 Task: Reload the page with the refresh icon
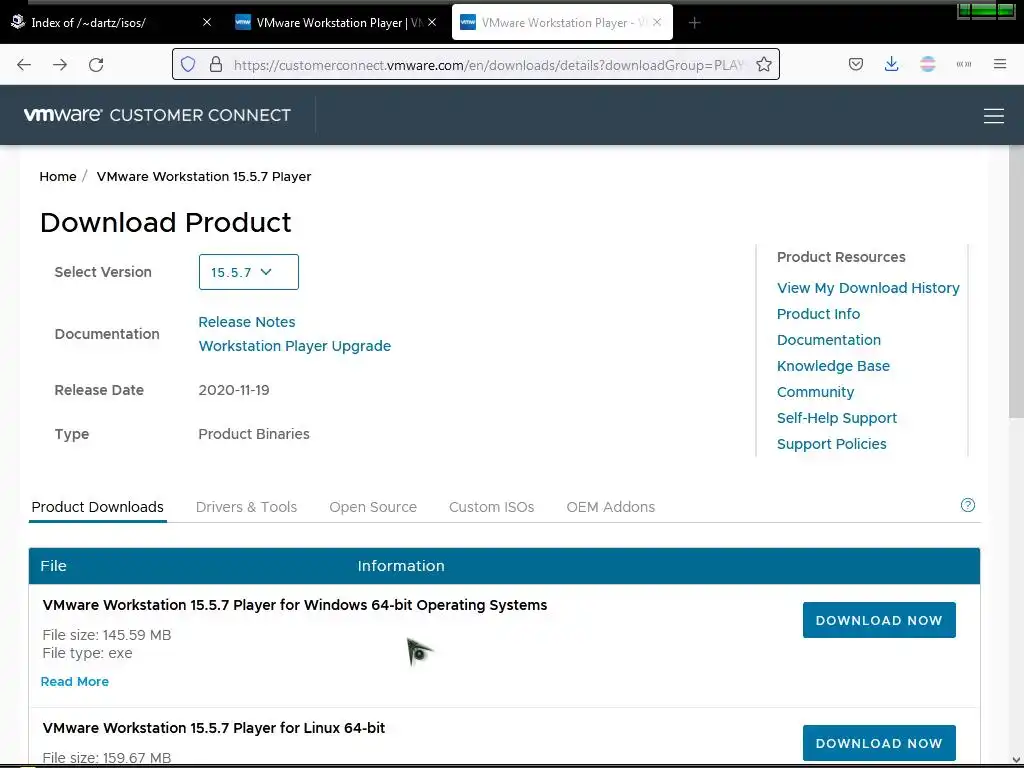point(96,65)
